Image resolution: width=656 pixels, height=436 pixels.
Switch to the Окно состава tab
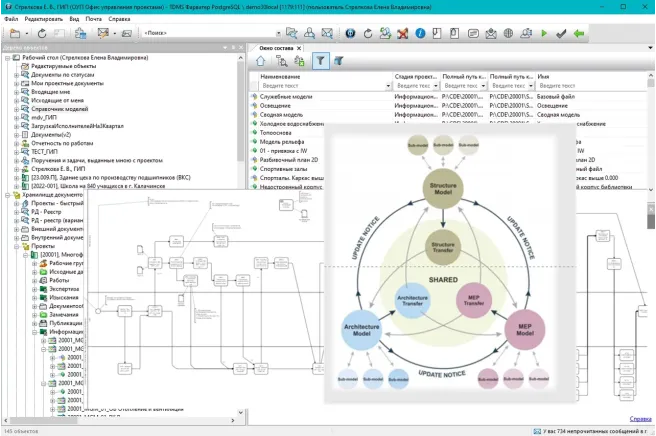pos(277,47)
